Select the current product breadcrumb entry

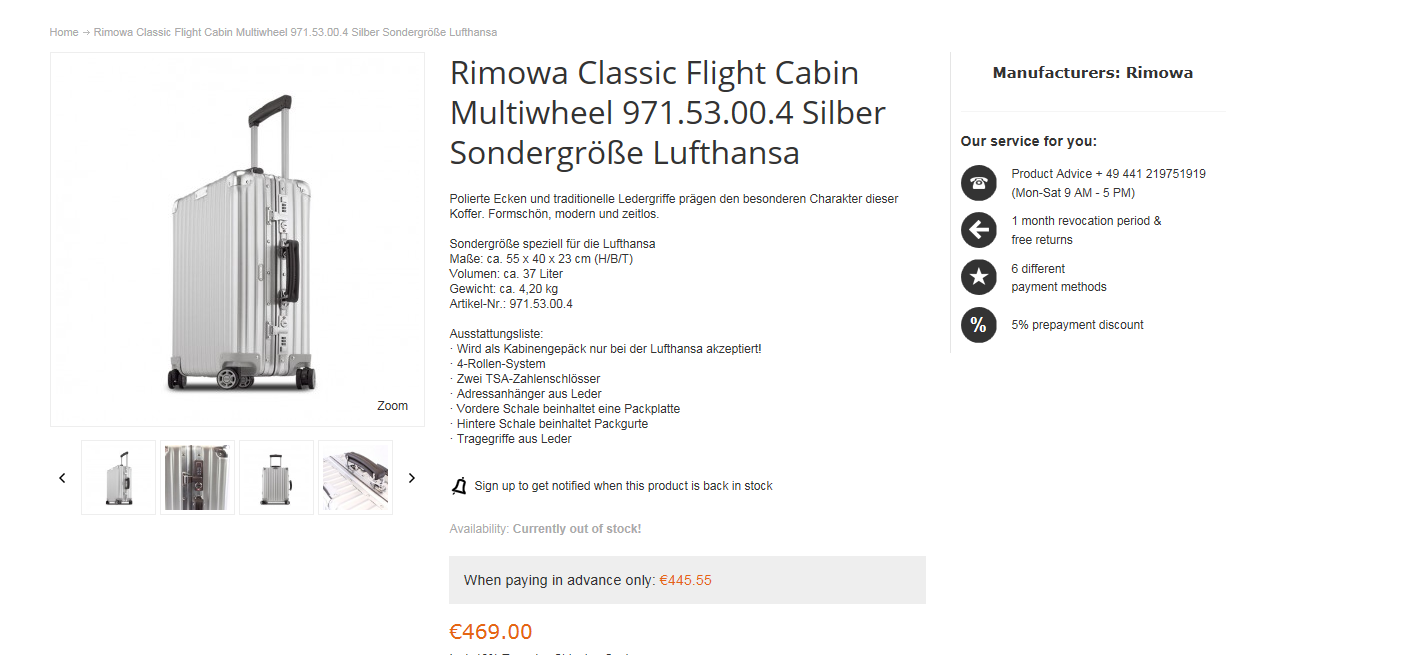(x=294, y=32)
